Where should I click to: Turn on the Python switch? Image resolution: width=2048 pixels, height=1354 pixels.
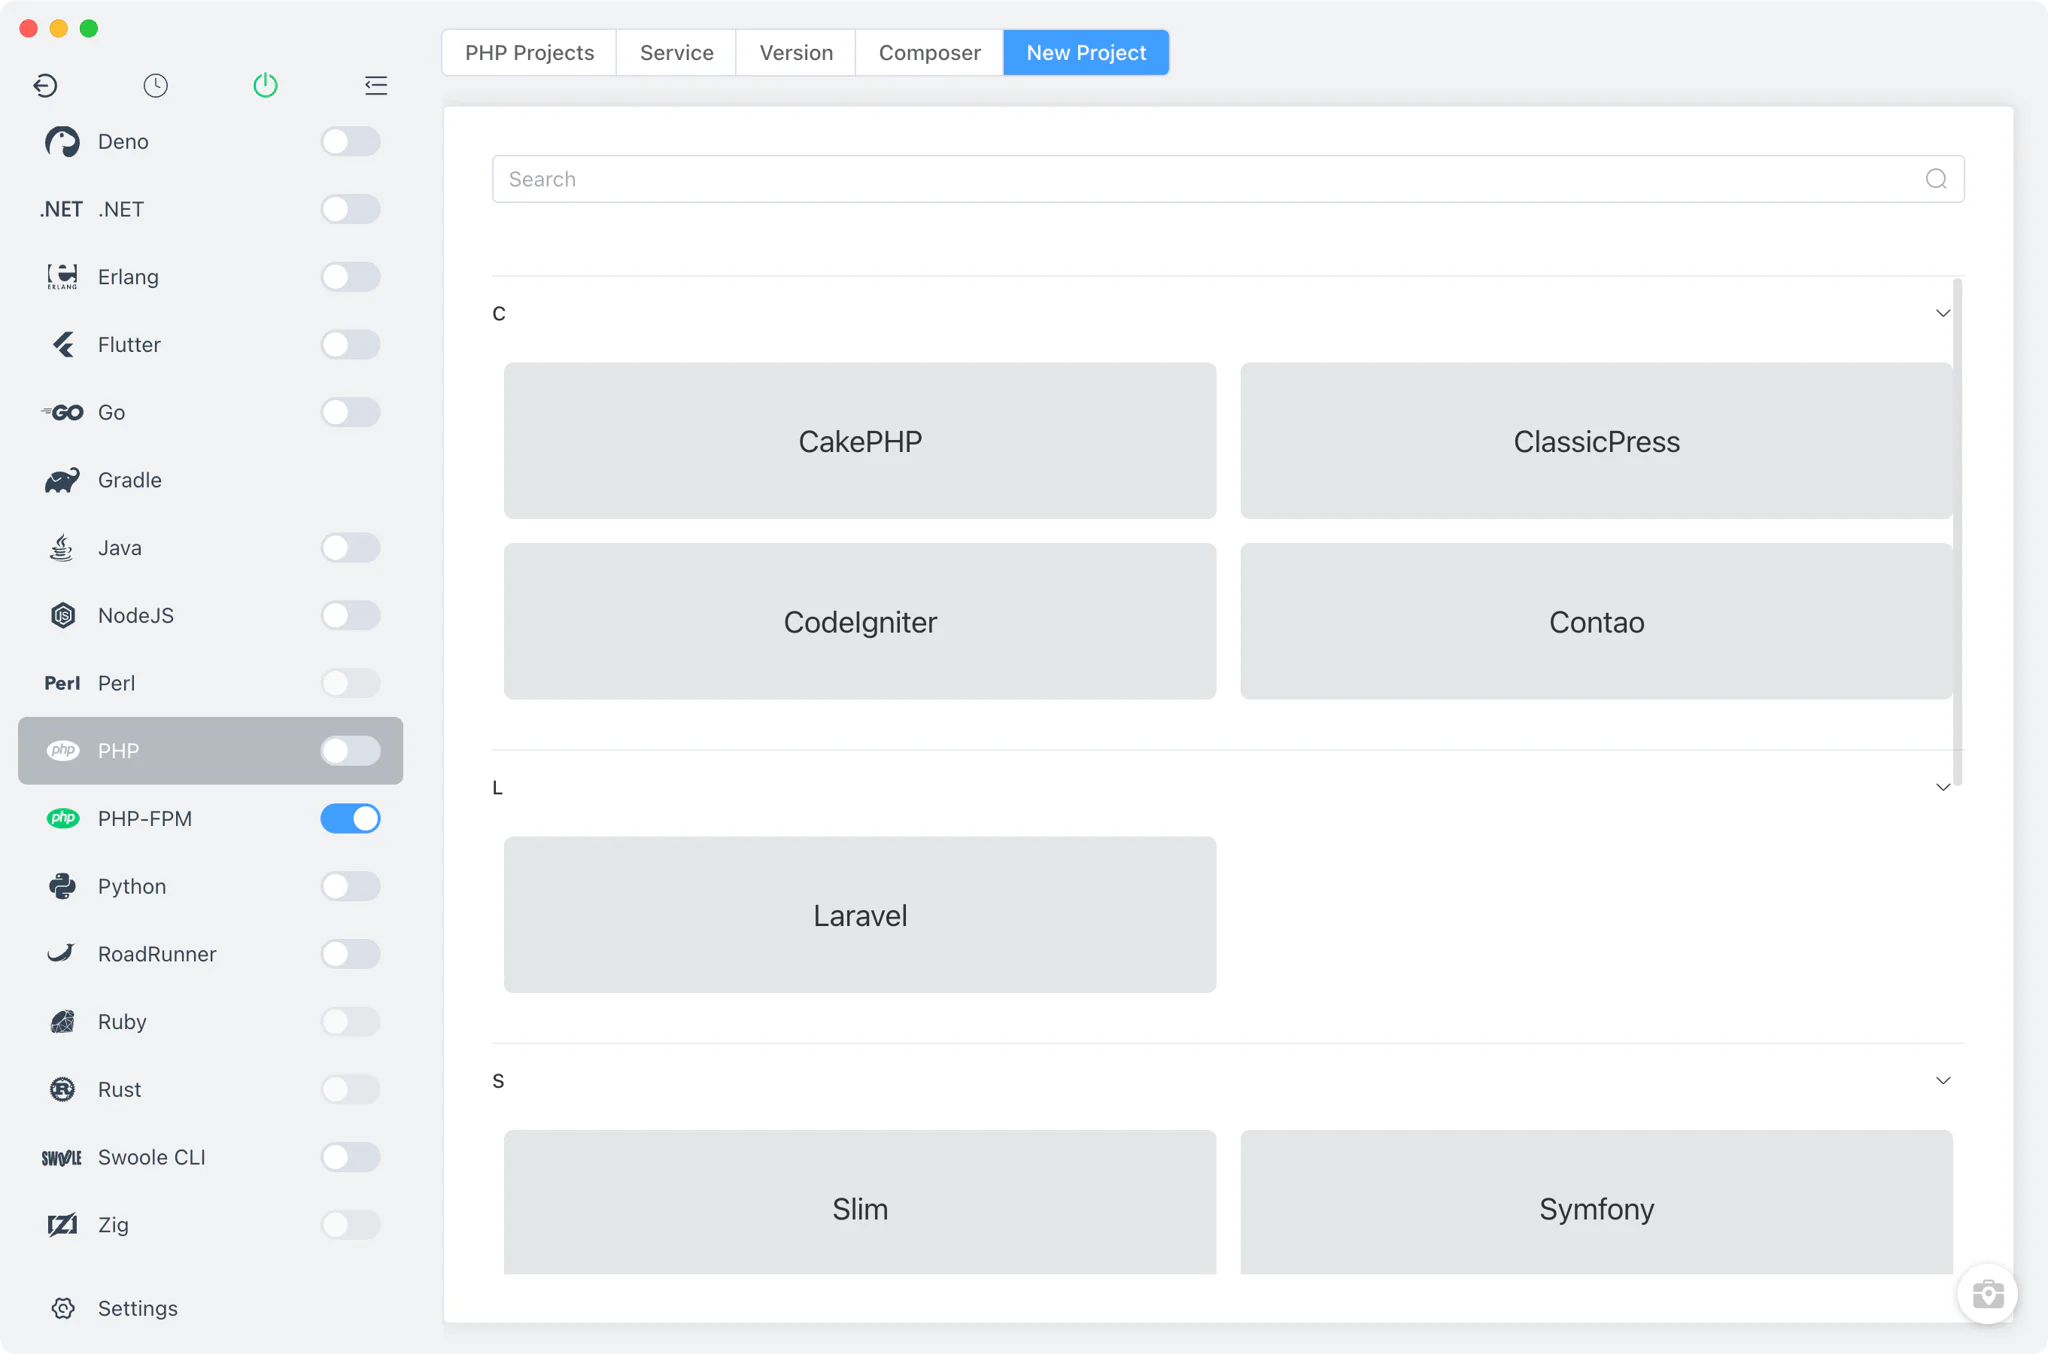(x=350, y=886)
